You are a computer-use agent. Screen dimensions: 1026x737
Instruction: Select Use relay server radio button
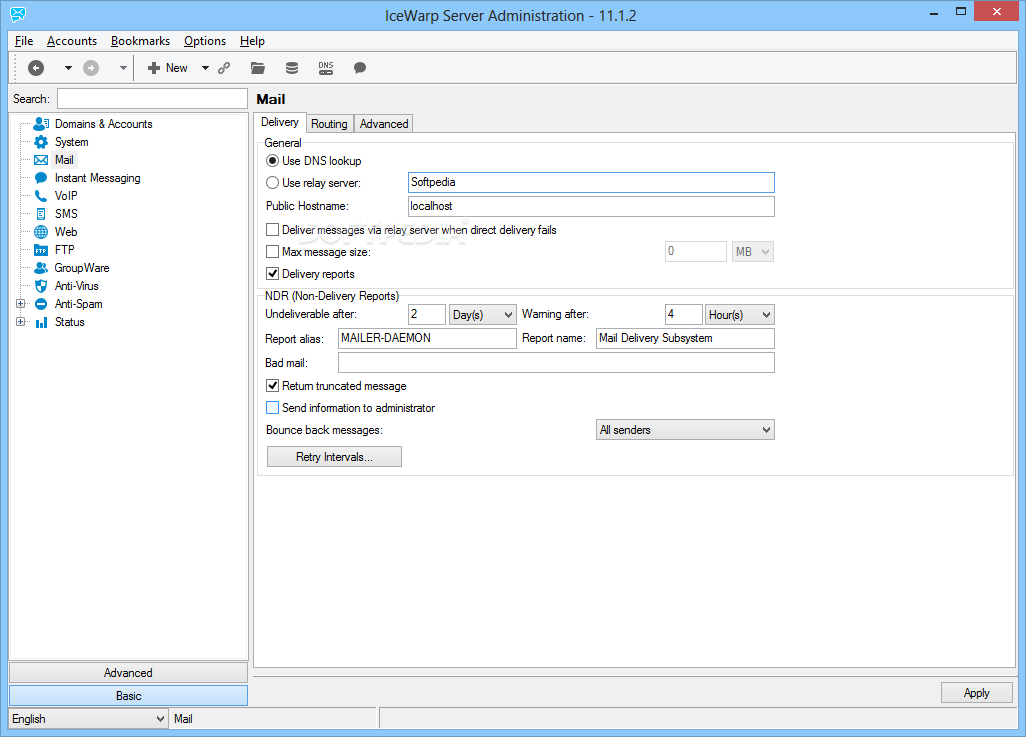tap(272, 183)
